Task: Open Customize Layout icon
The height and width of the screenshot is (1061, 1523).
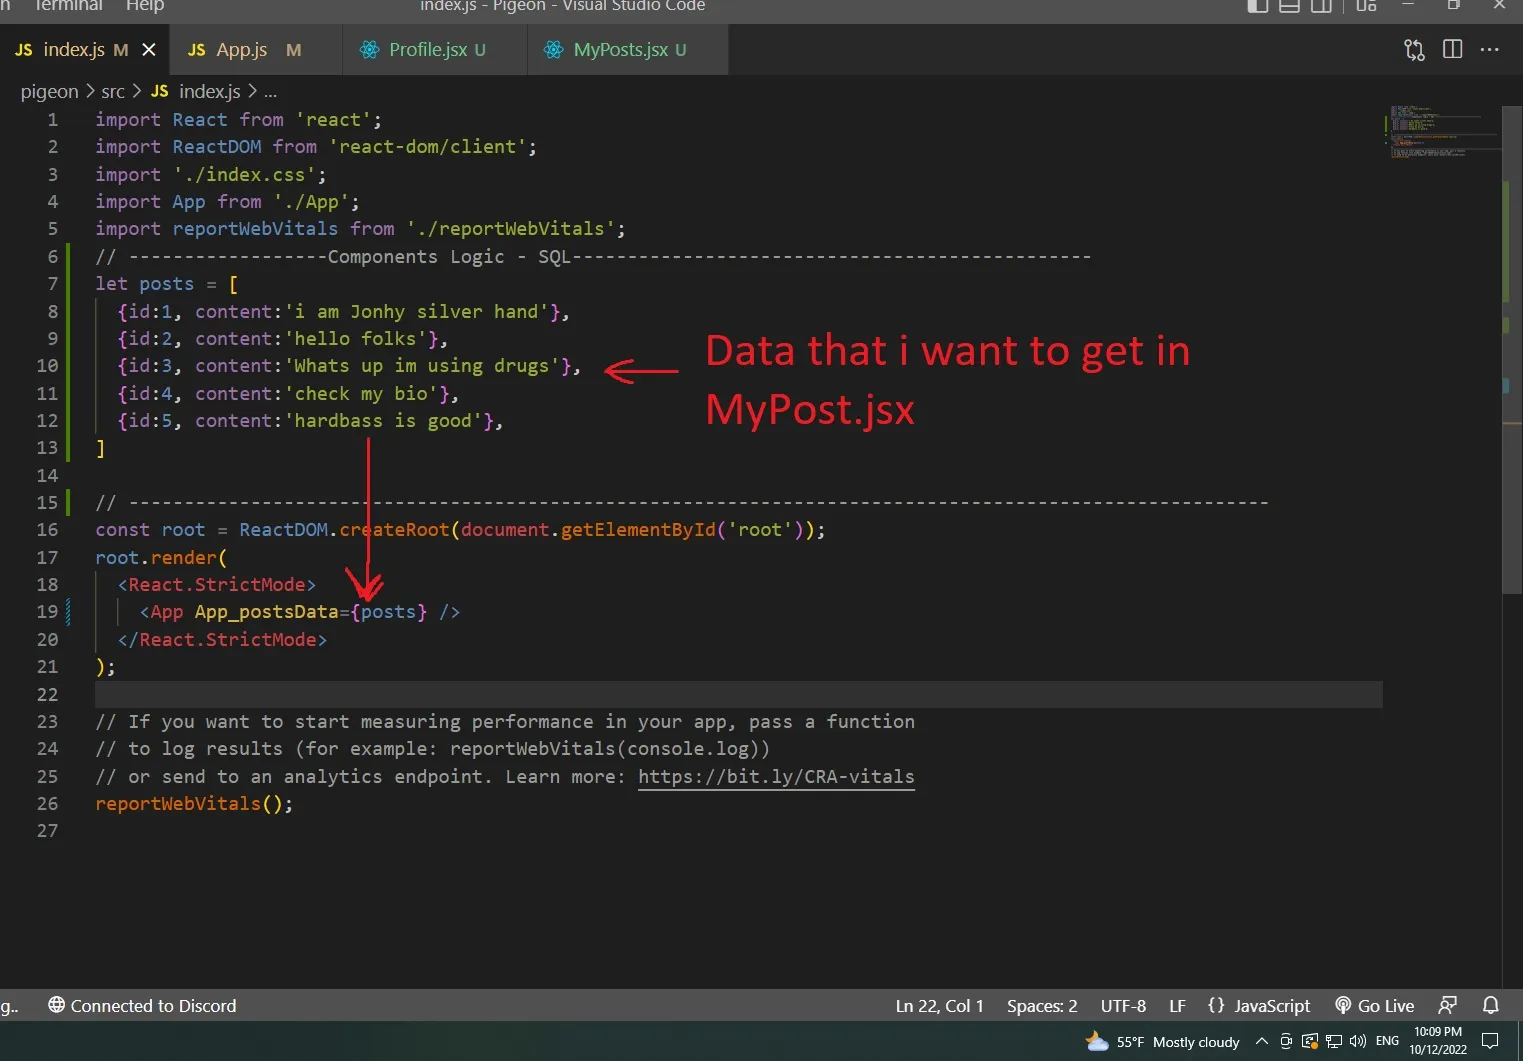Action: pos(1366,6)
